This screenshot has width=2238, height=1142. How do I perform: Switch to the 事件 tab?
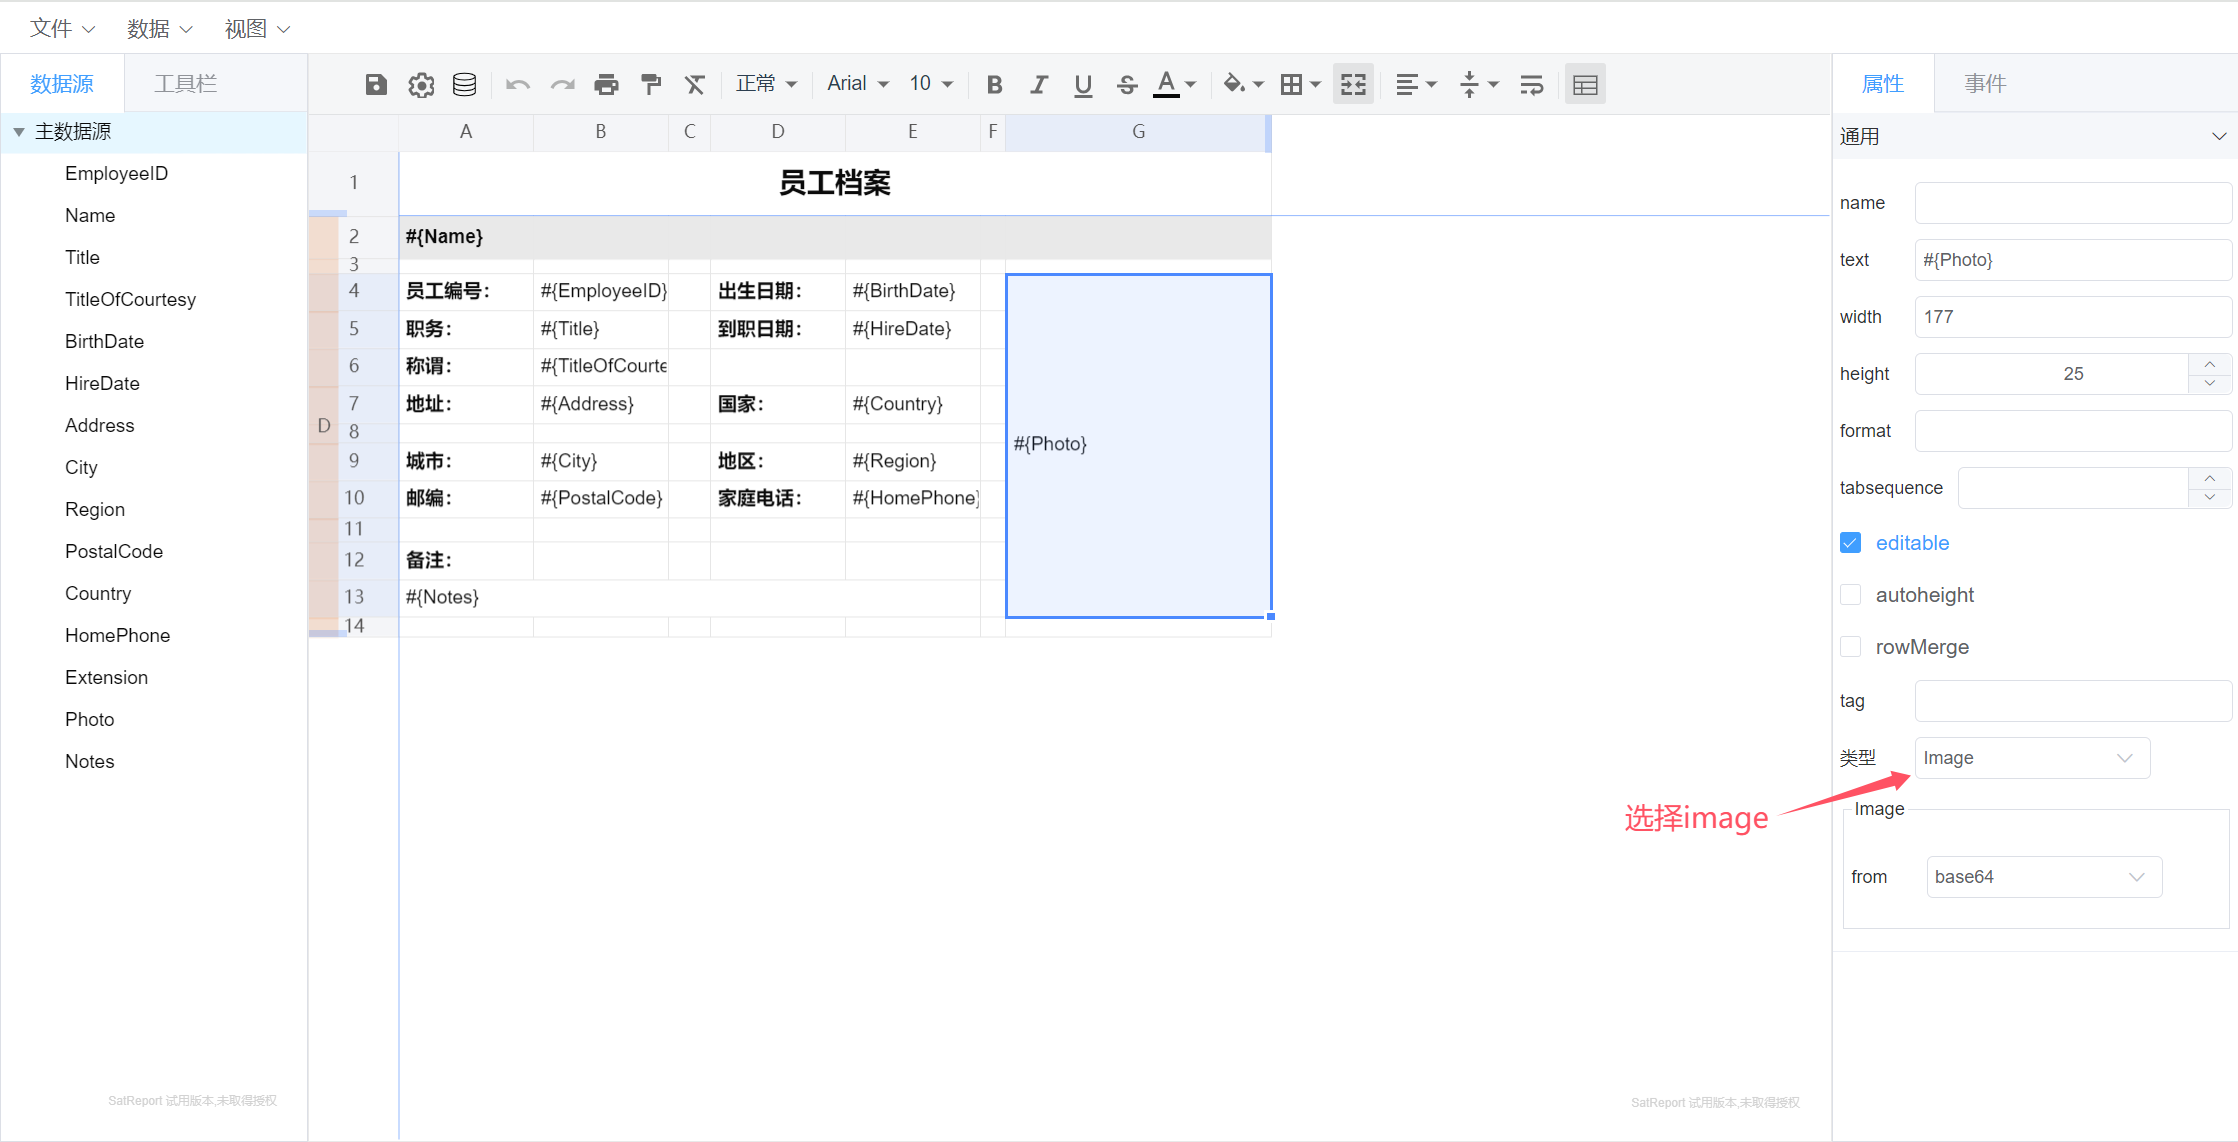point(1985,84)
